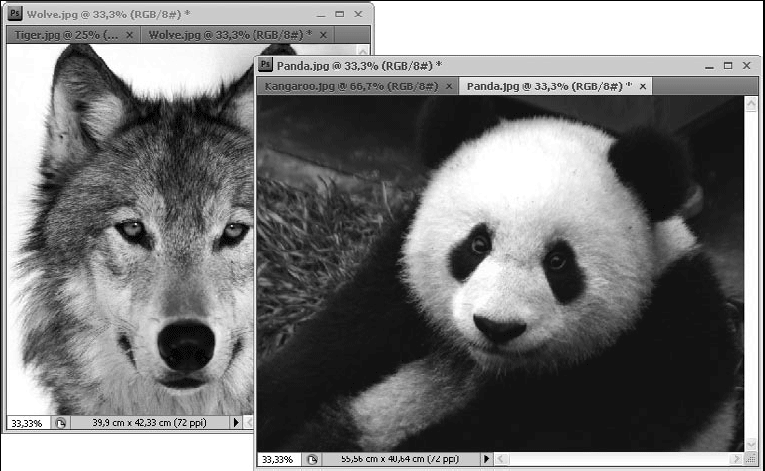Screen dimensions: 765x471
Task: Select the Panda.jpg document tab
Action: 548,87
